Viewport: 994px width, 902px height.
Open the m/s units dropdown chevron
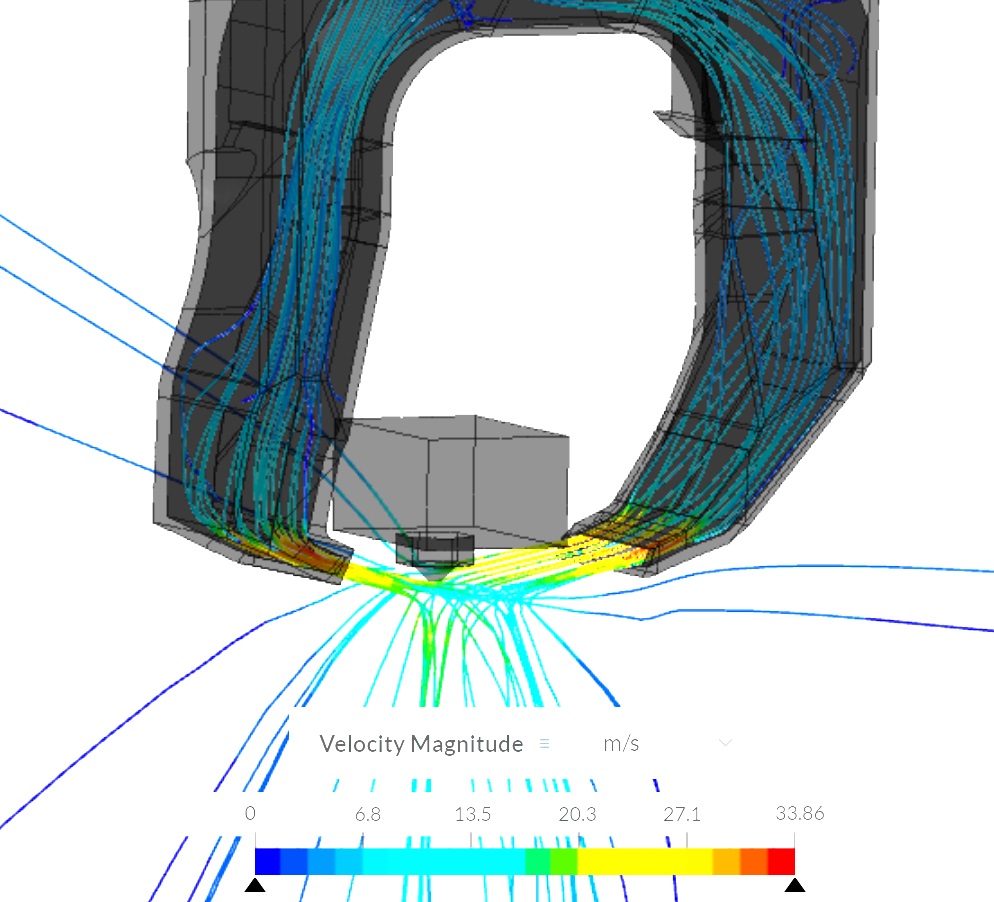tap(724, 743)
